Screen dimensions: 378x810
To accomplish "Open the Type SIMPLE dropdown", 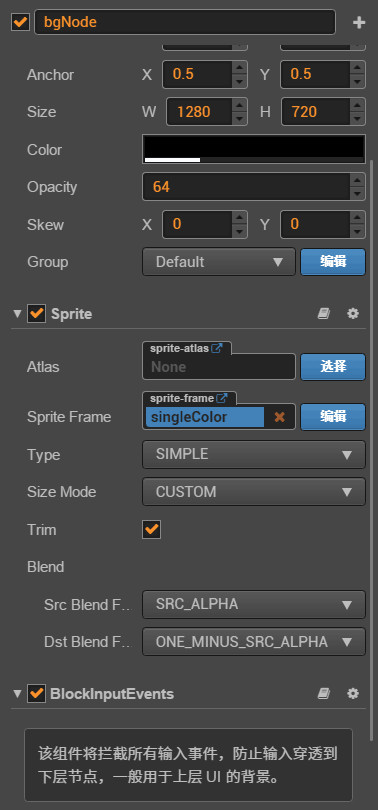I will pos(254,455).
